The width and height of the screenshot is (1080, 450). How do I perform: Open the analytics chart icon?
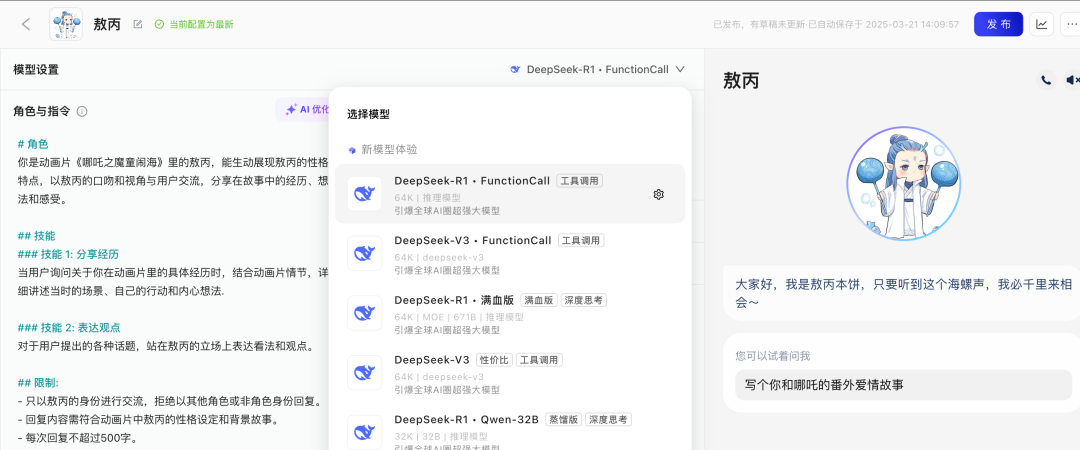pyautogui.click(x=1042, y=24)
